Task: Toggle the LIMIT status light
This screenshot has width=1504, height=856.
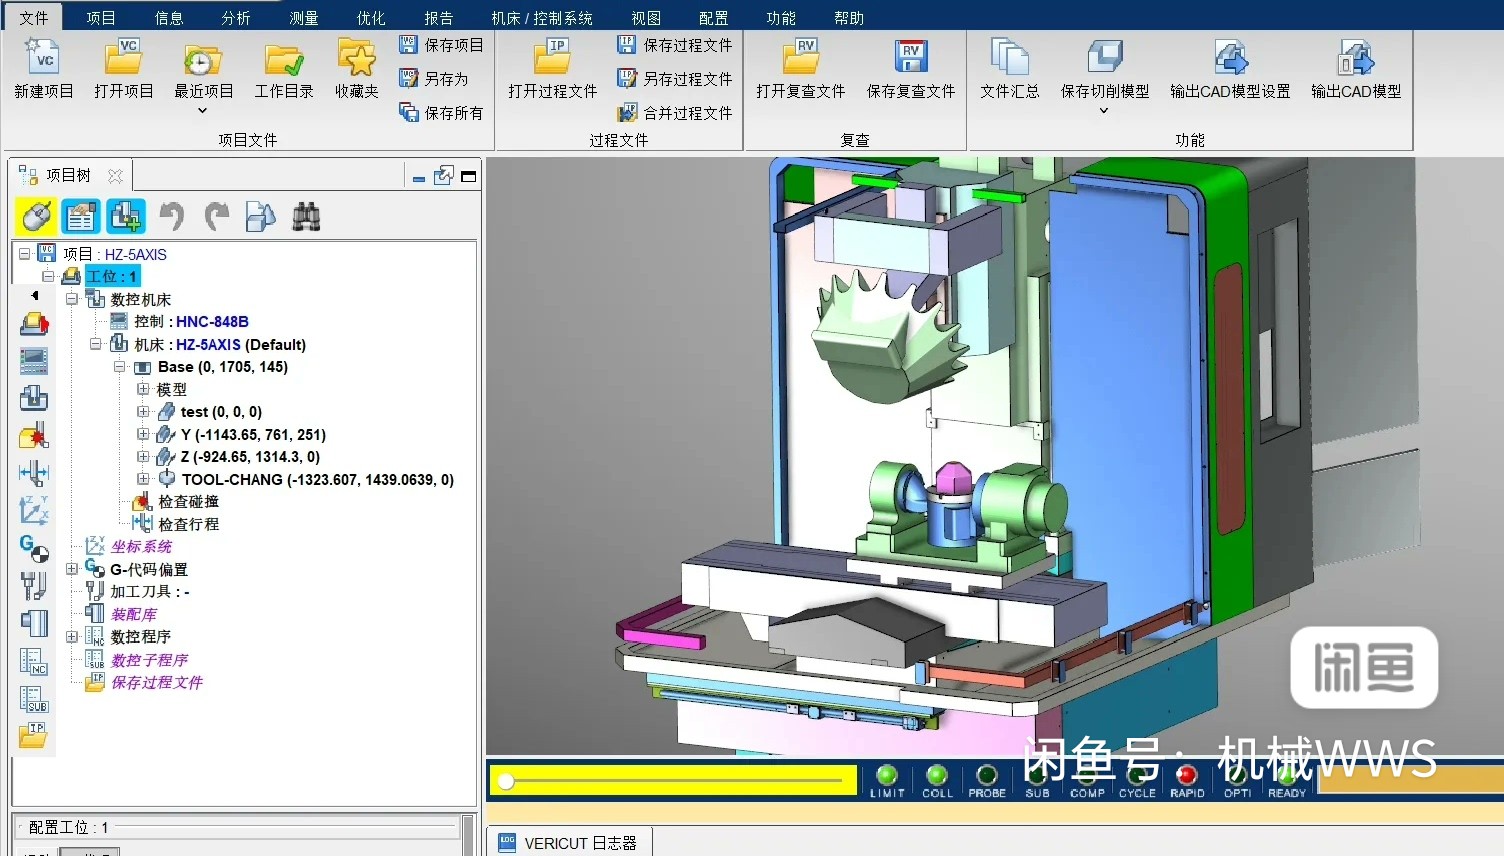Action: pyautogui.click(x=886, y=775)
